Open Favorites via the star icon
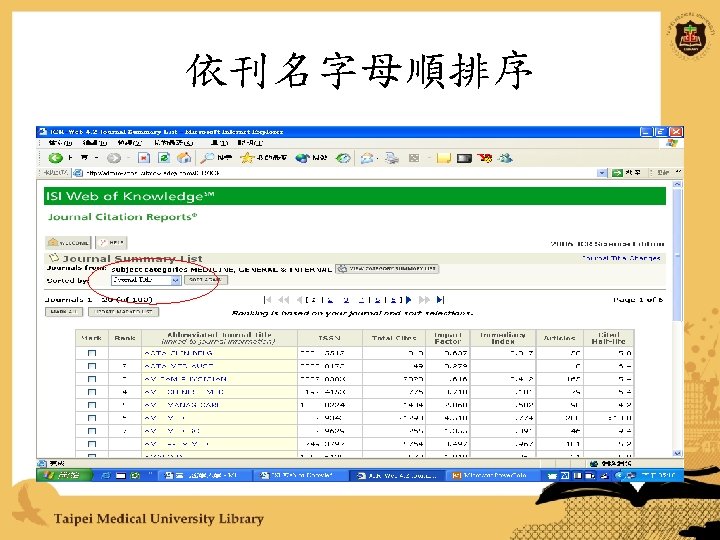 coord(247,158)
